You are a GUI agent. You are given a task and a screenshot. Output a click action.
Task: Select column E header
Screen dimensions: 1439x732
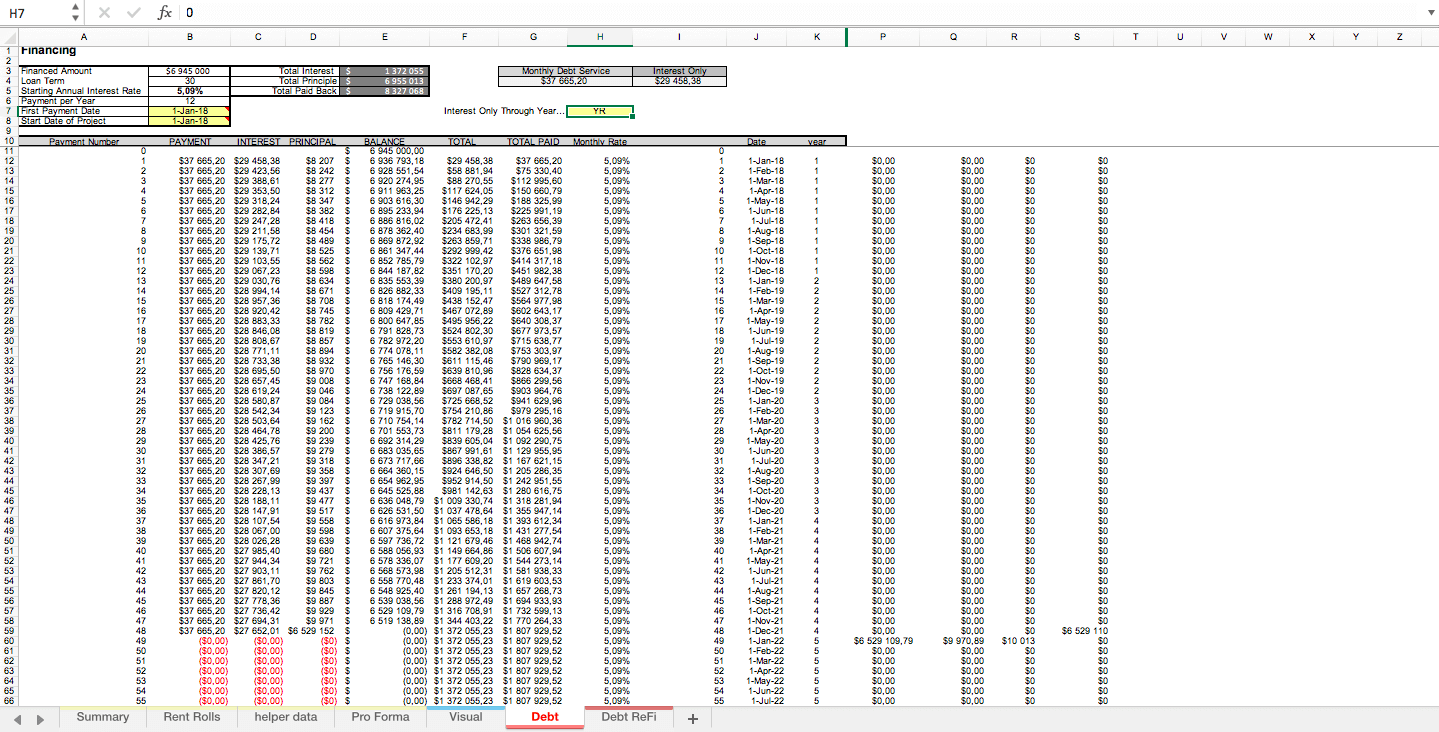click(x=385, y=37)
